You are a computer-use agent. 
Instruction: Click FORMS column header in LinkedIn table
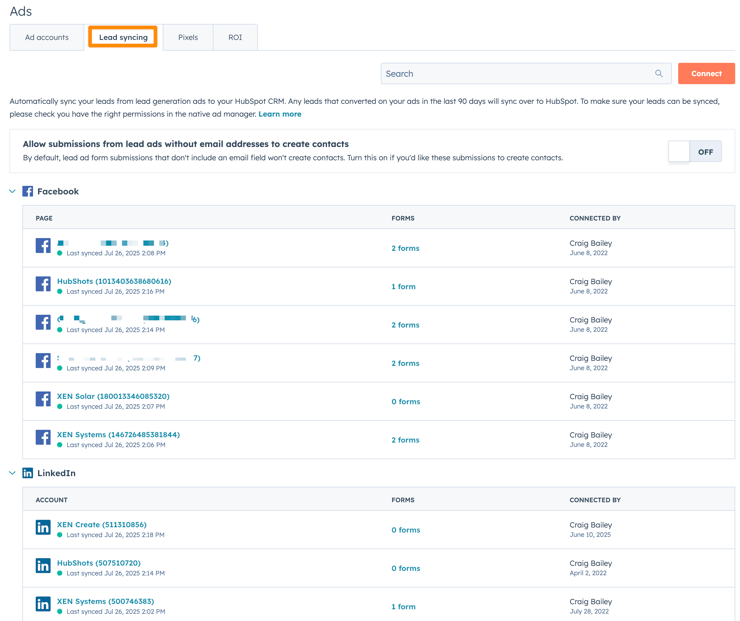click(403, 500)
